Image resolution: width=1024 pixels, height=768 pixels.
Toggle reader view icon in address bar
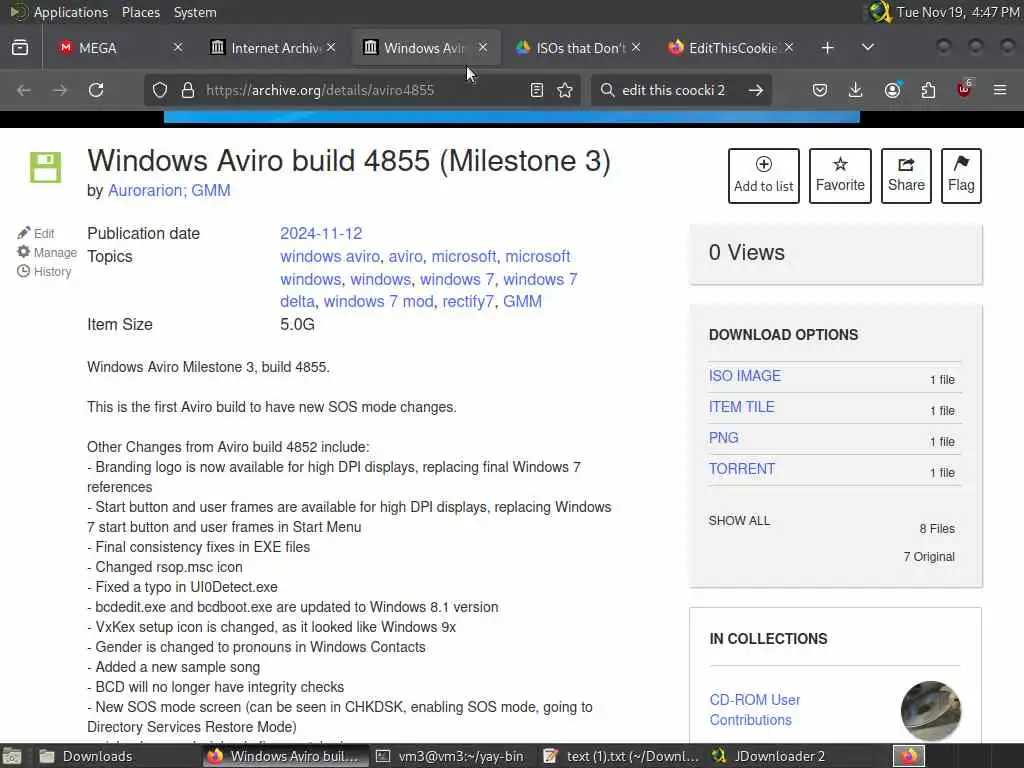pyautogui.click(x=537, y=90)
